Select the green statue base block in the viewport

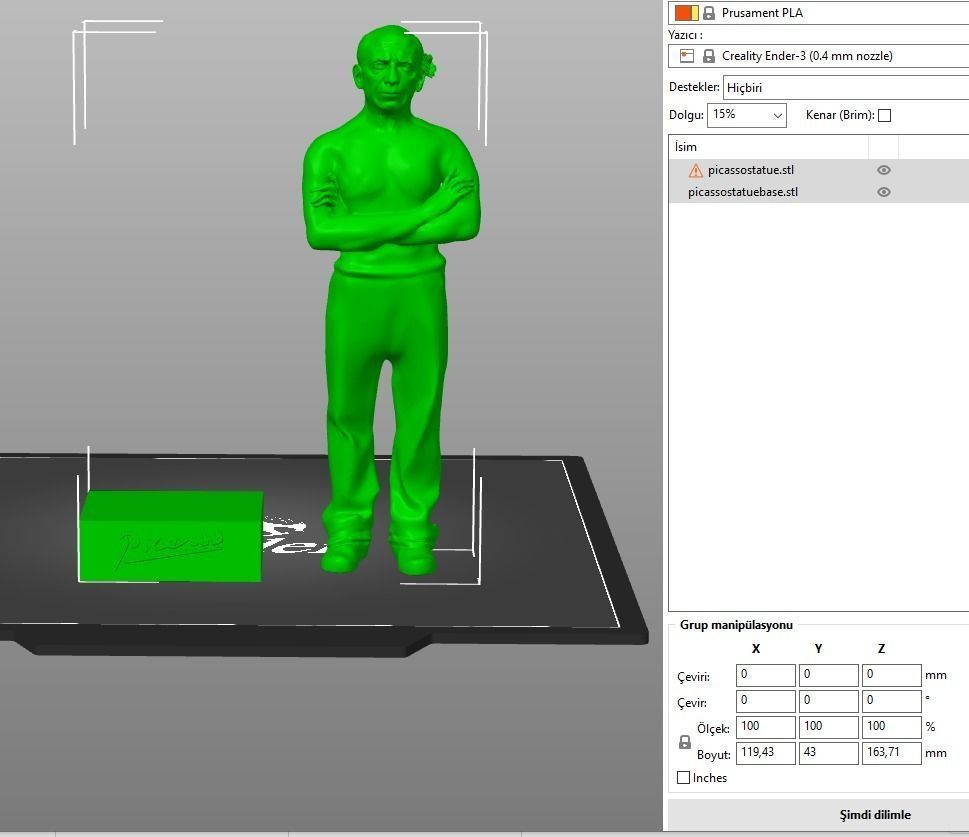click(171, 537)
